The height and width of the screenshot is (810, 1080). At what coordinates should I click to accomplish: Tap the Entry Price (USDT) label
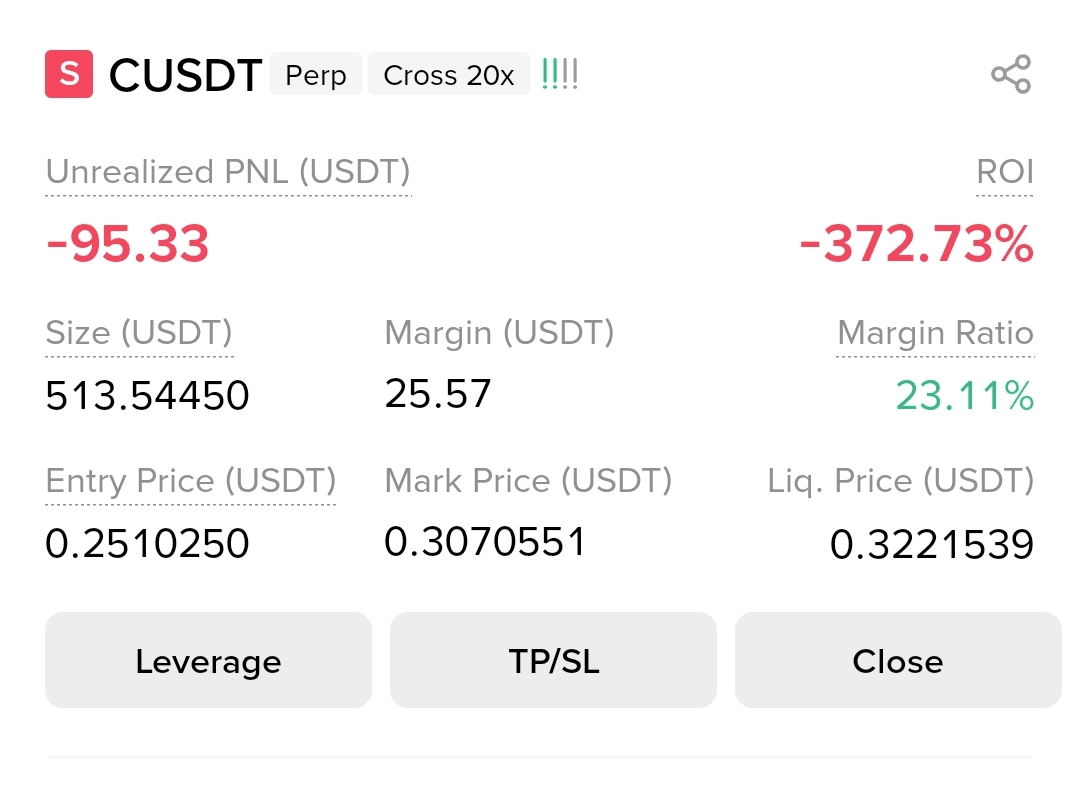coord(191,481)
